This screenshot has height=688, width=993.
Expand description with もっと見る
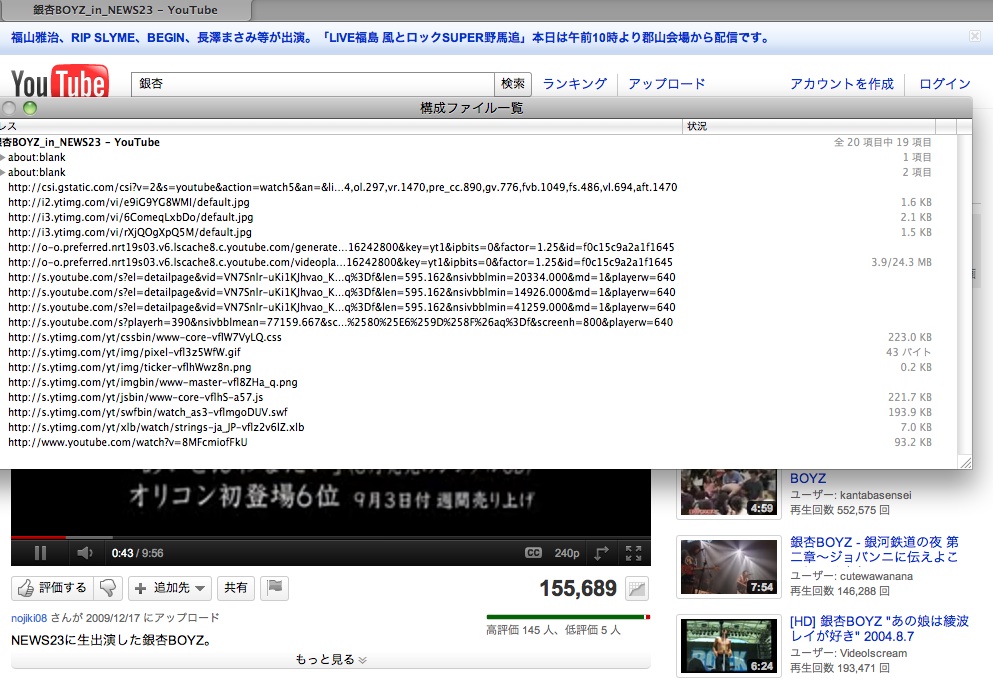(331, 659)
